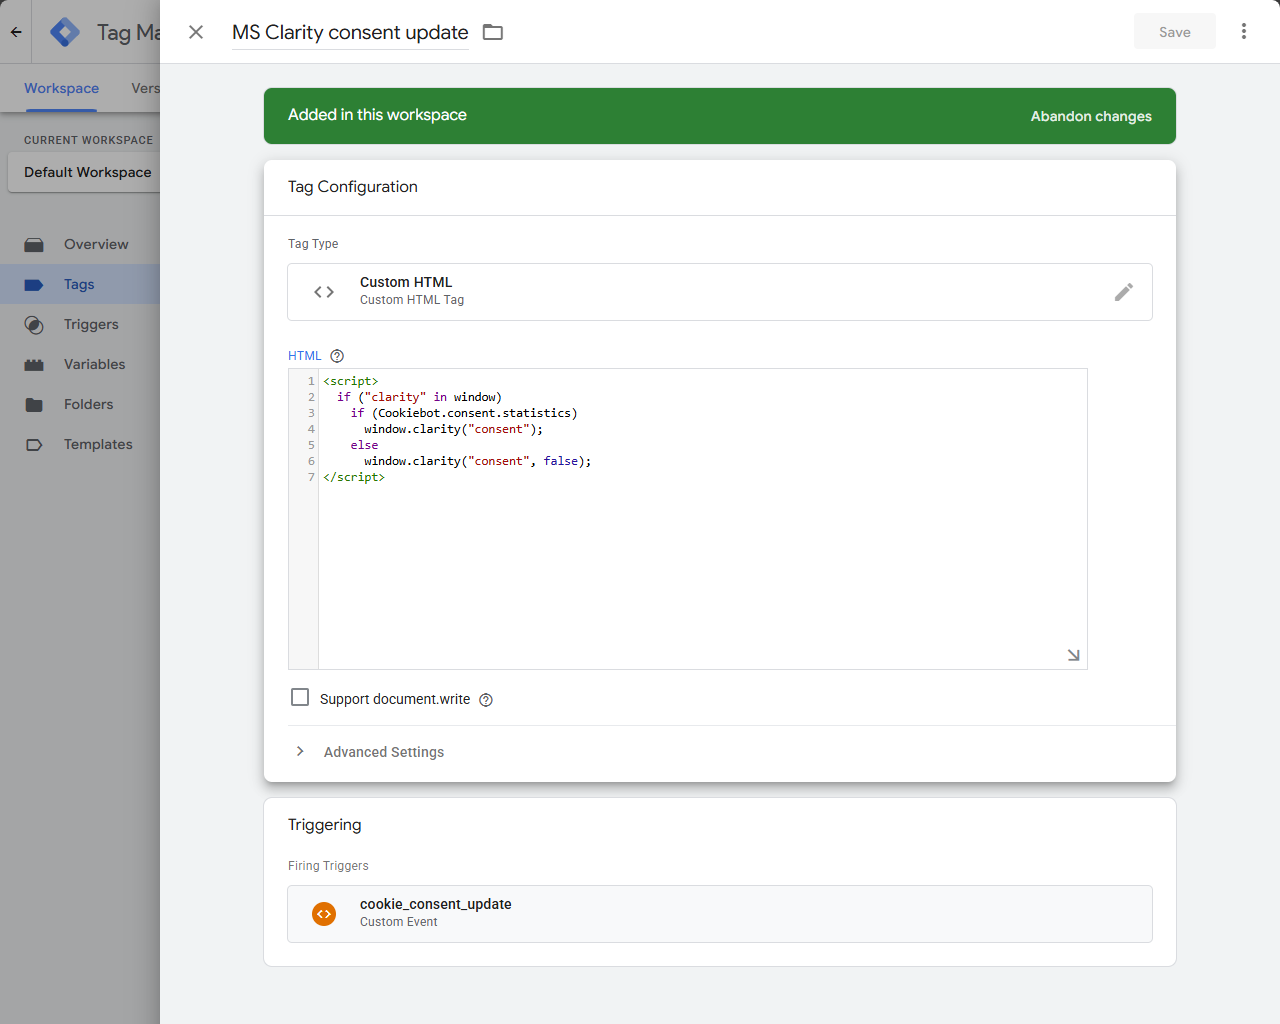Open Templates in the sidebar

click(x=98, y=444)
